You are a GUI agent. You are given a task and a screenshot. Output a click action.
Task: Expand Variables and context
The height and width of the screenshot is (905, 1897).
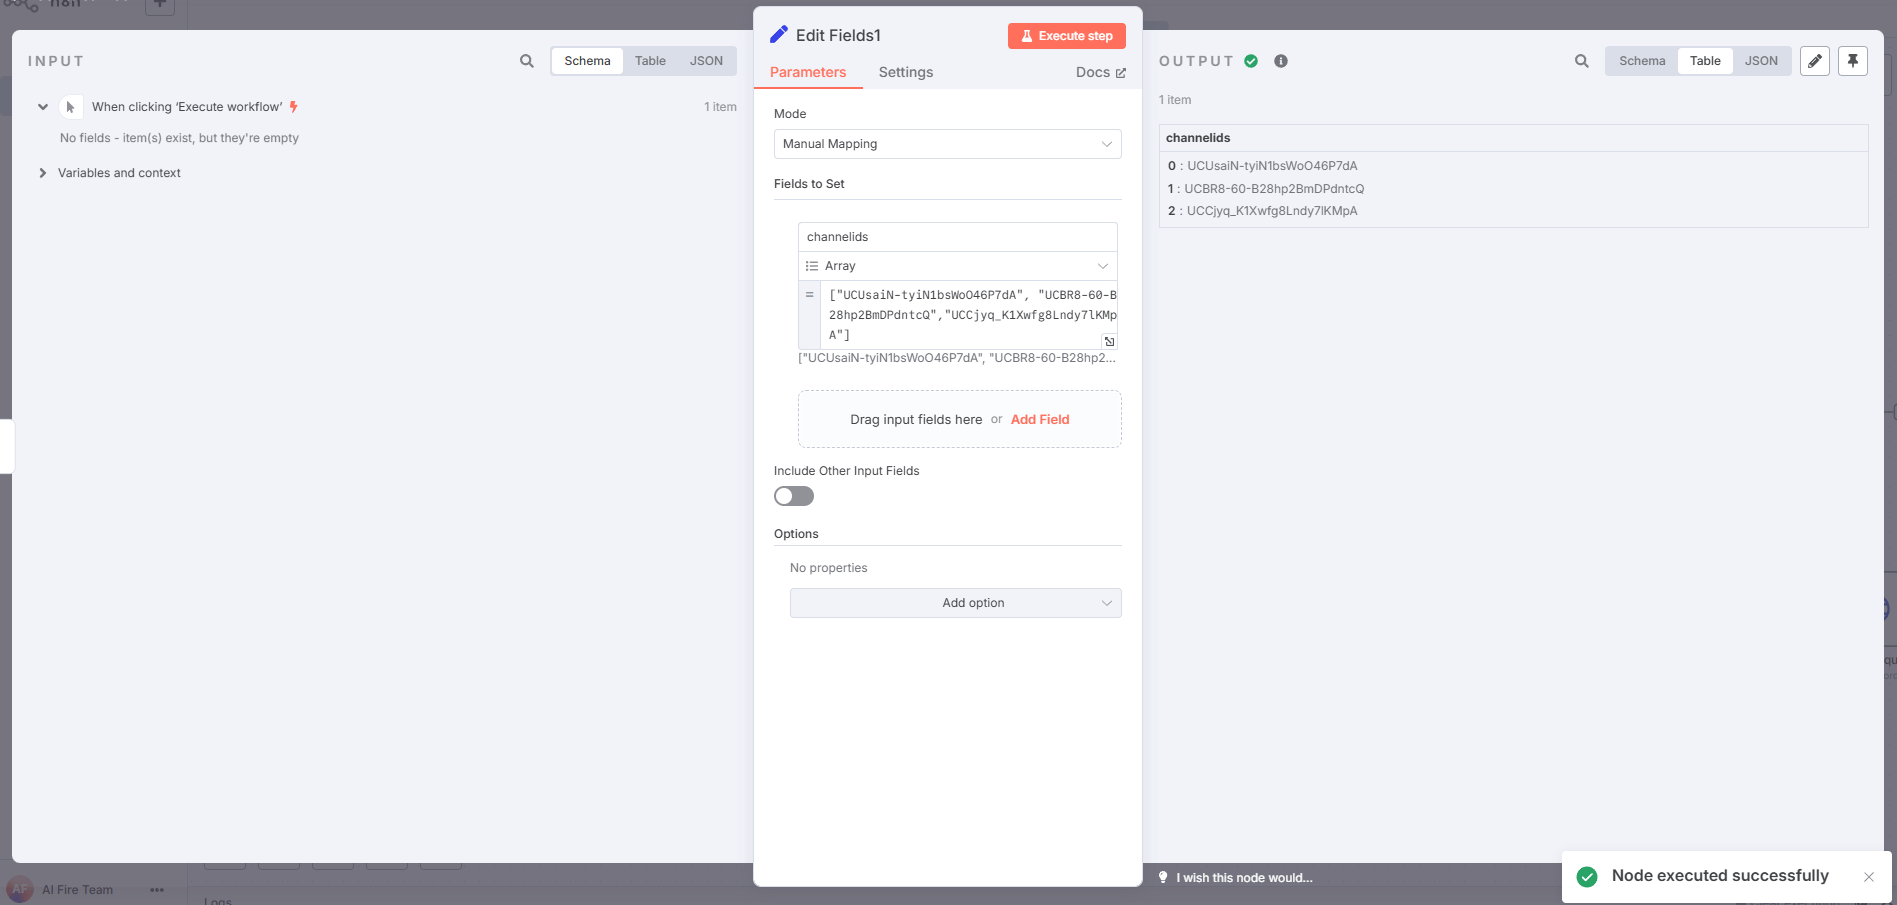pos(43,173)
